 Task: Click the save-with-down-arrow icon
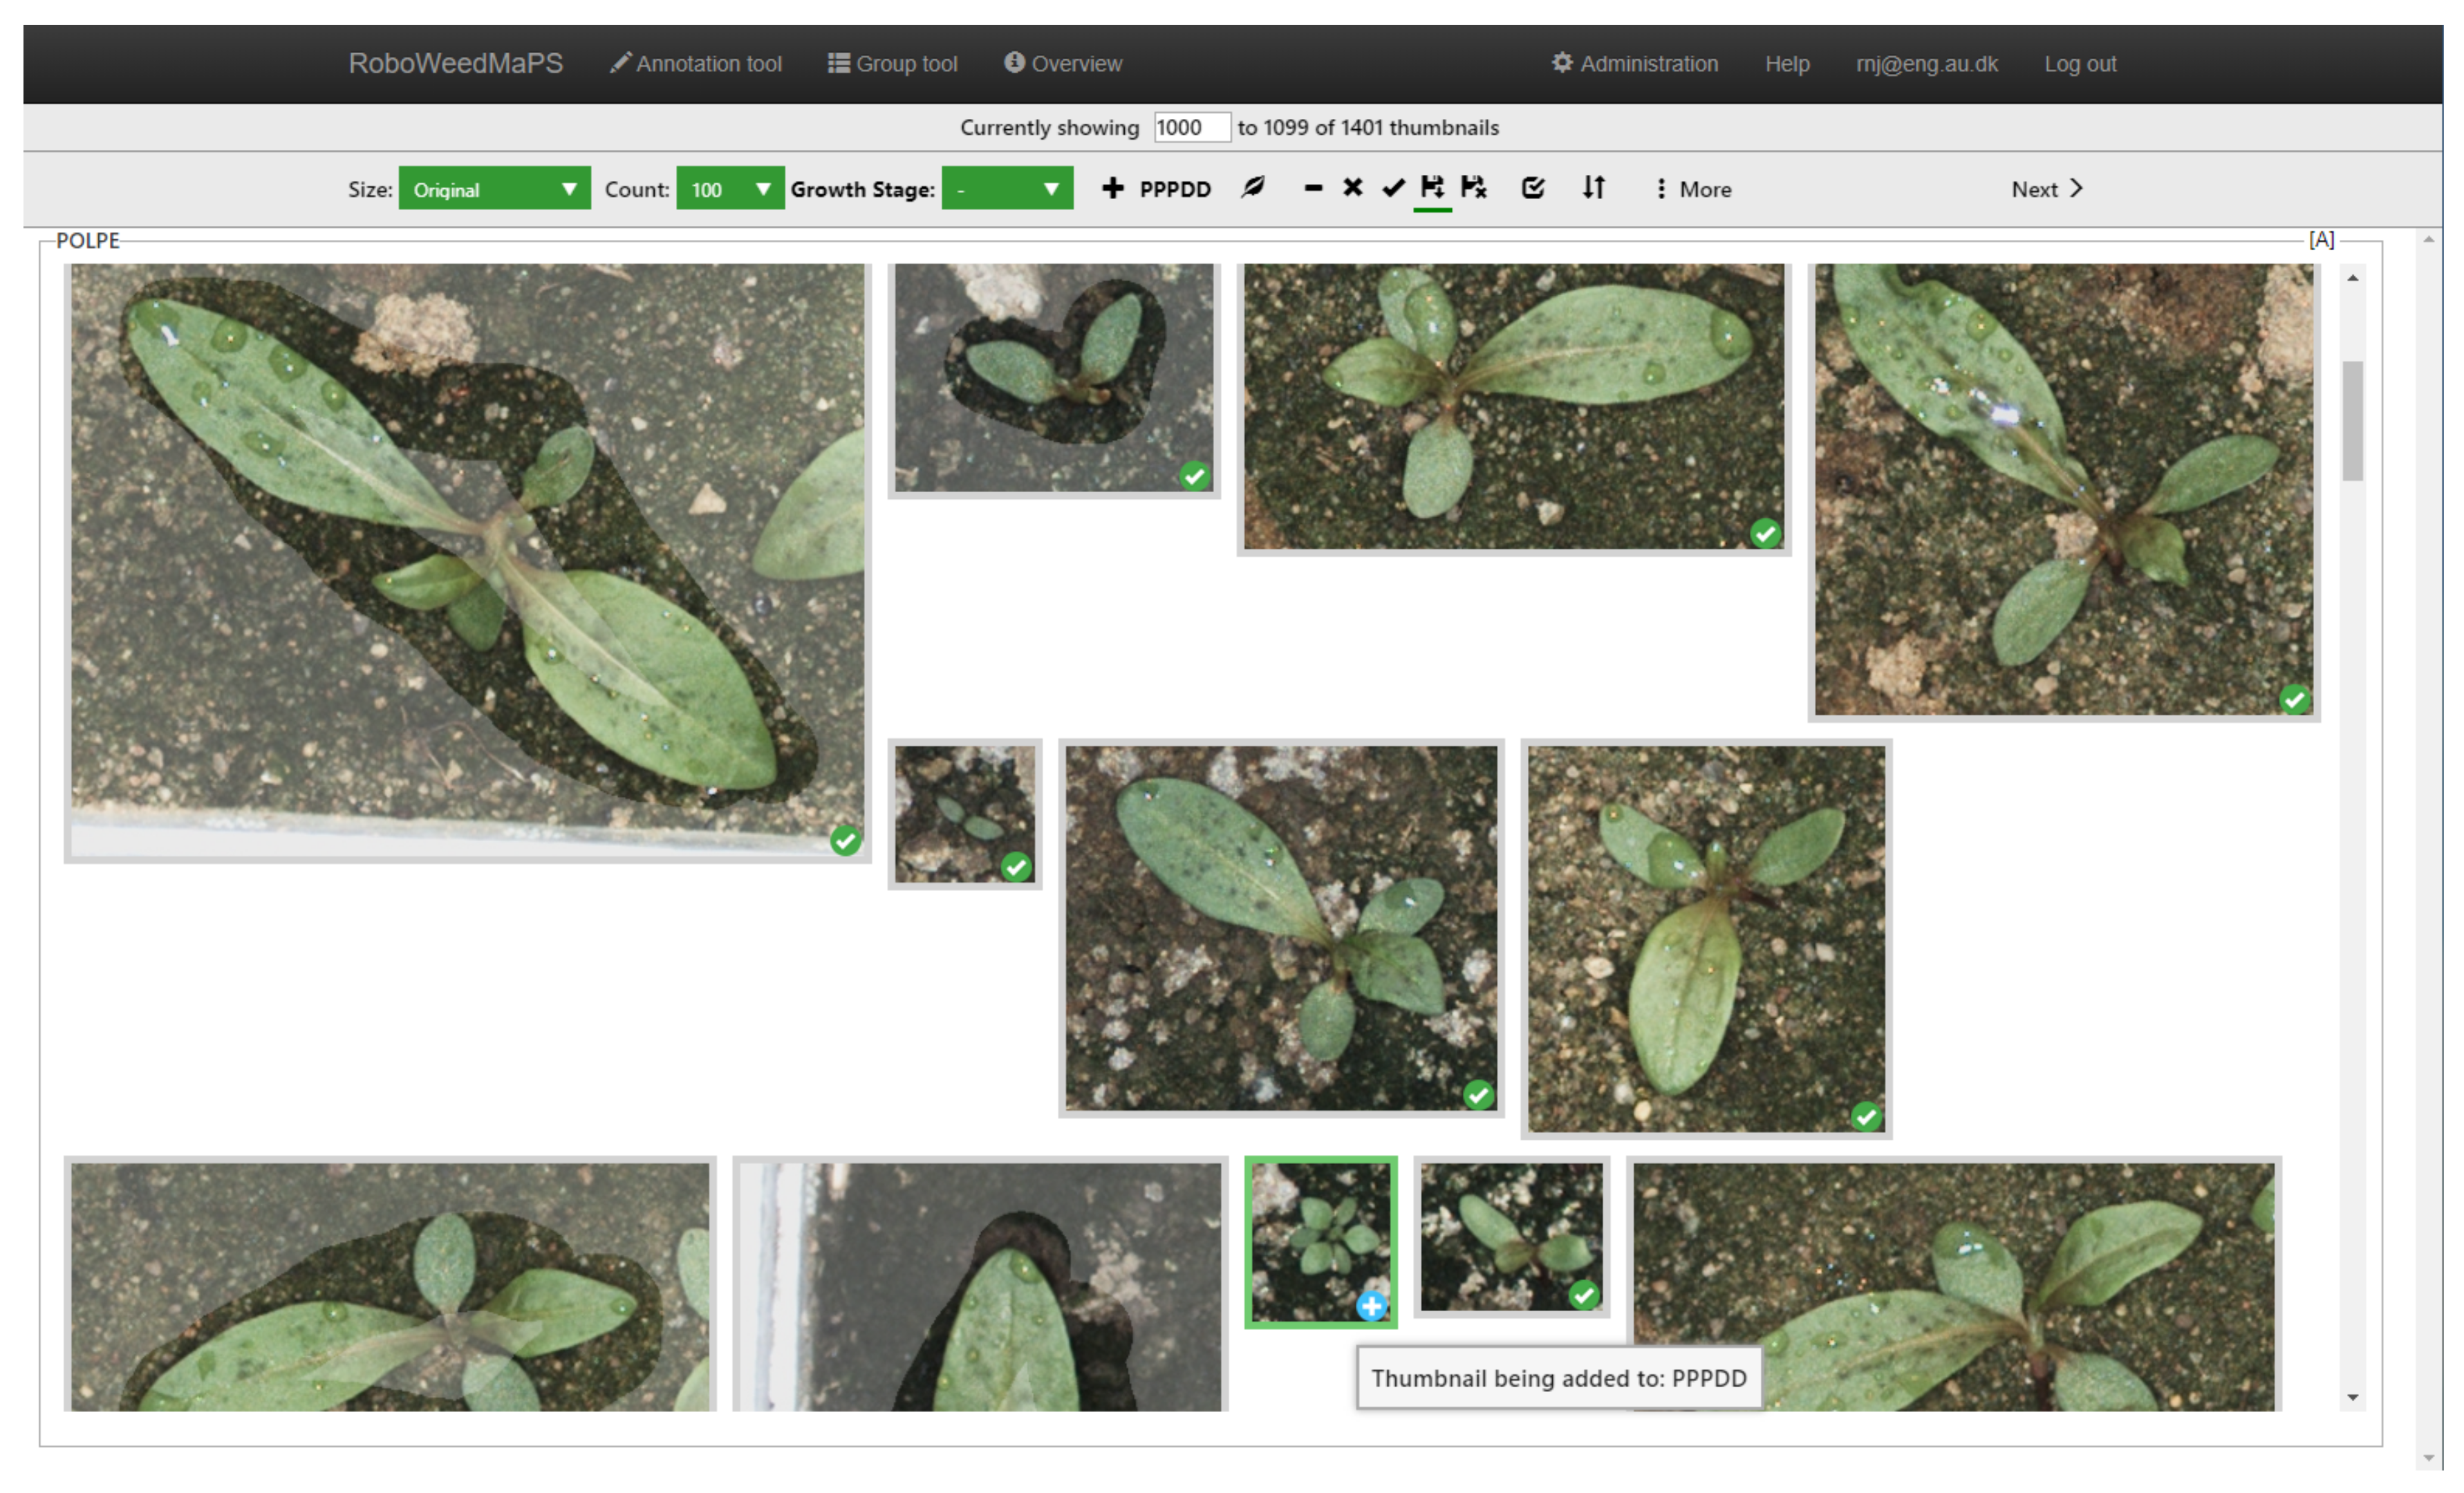point(1432,188)
